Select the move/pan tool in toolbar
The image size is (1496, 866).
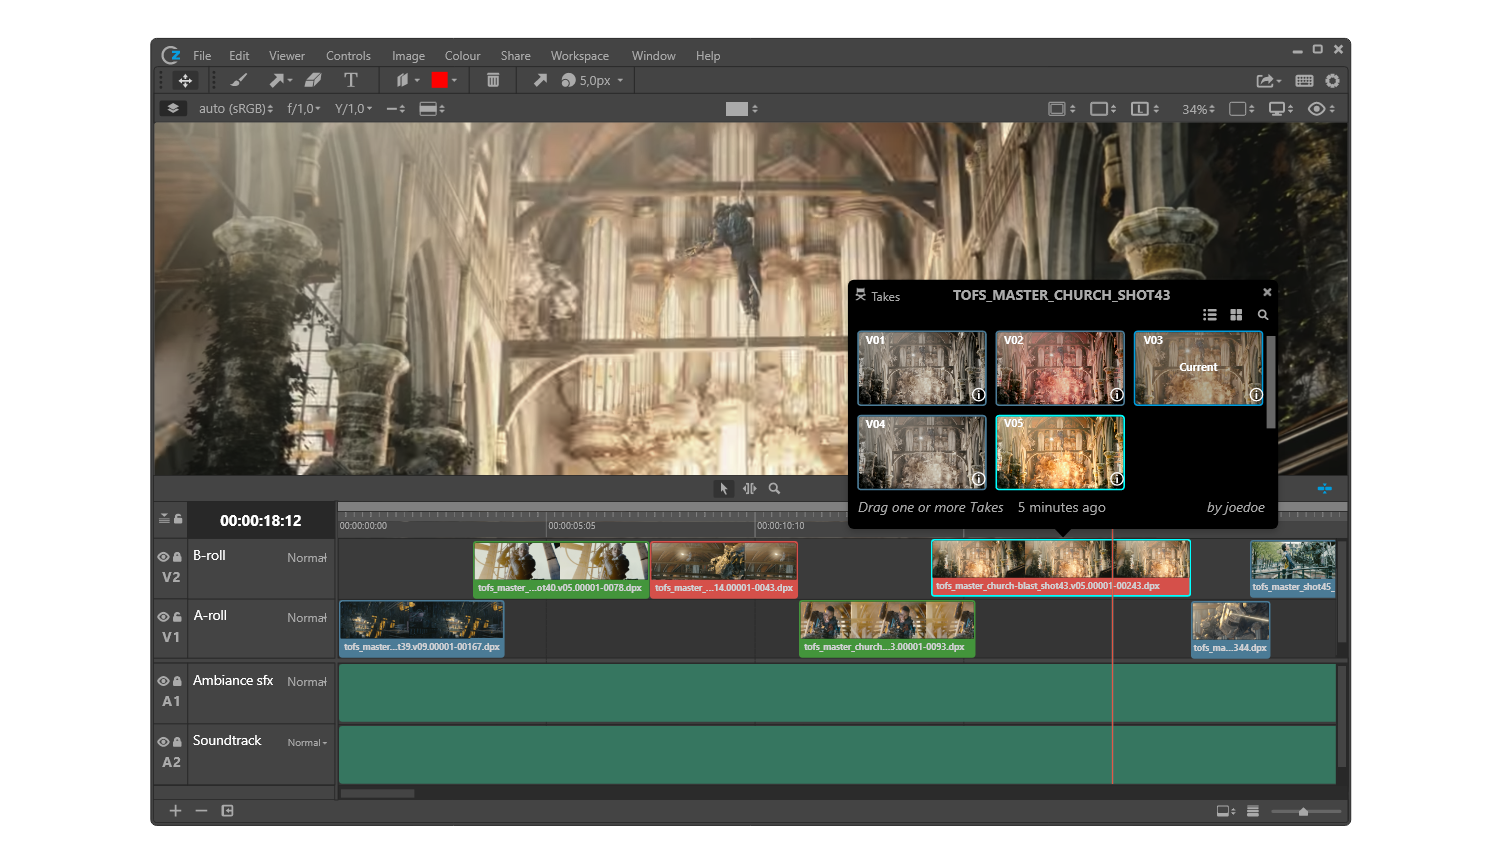[185, 80]
